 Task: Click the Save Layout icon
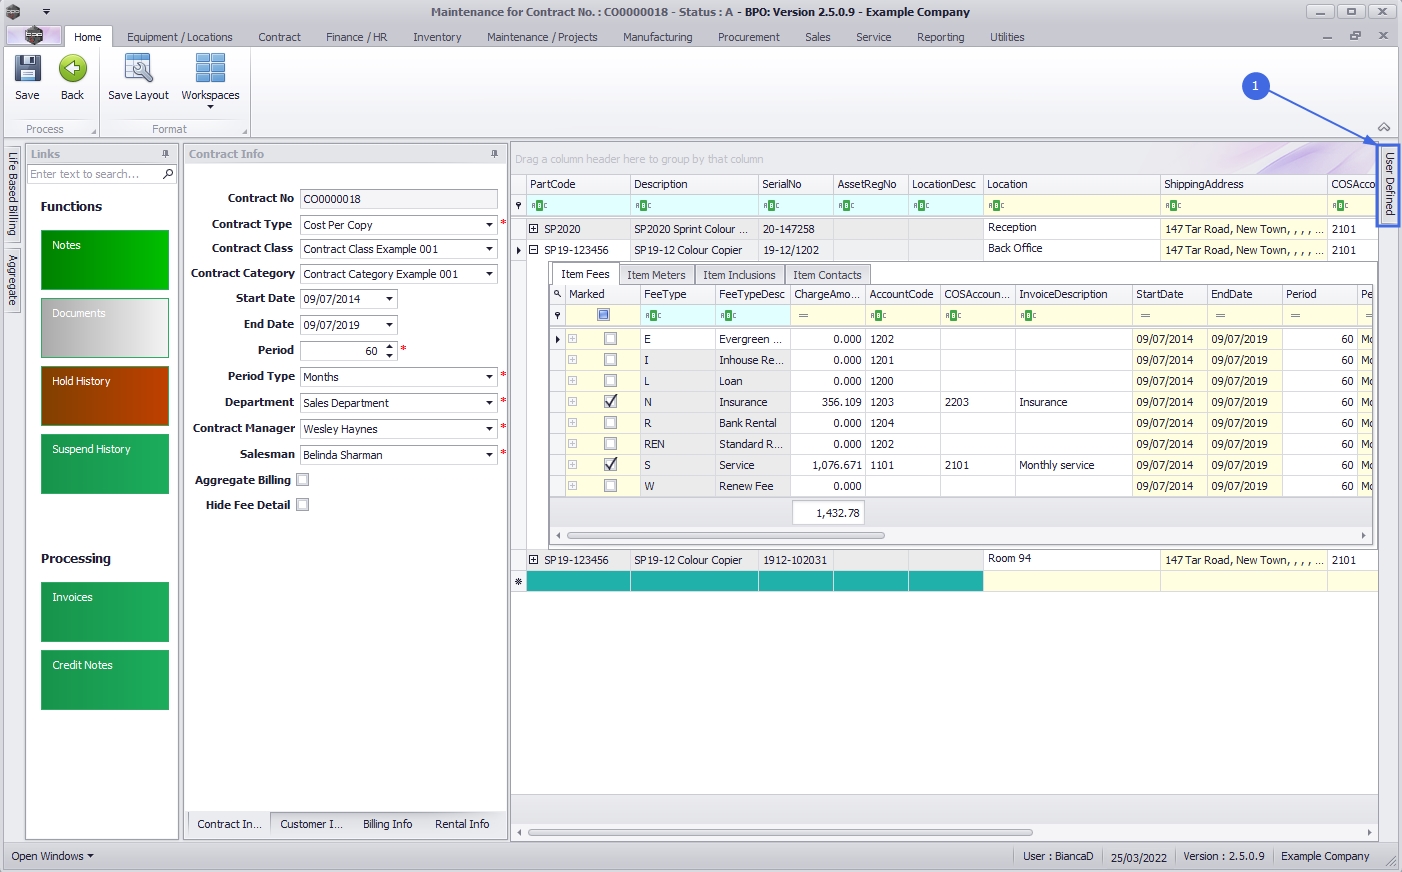[x=138, y=69]
